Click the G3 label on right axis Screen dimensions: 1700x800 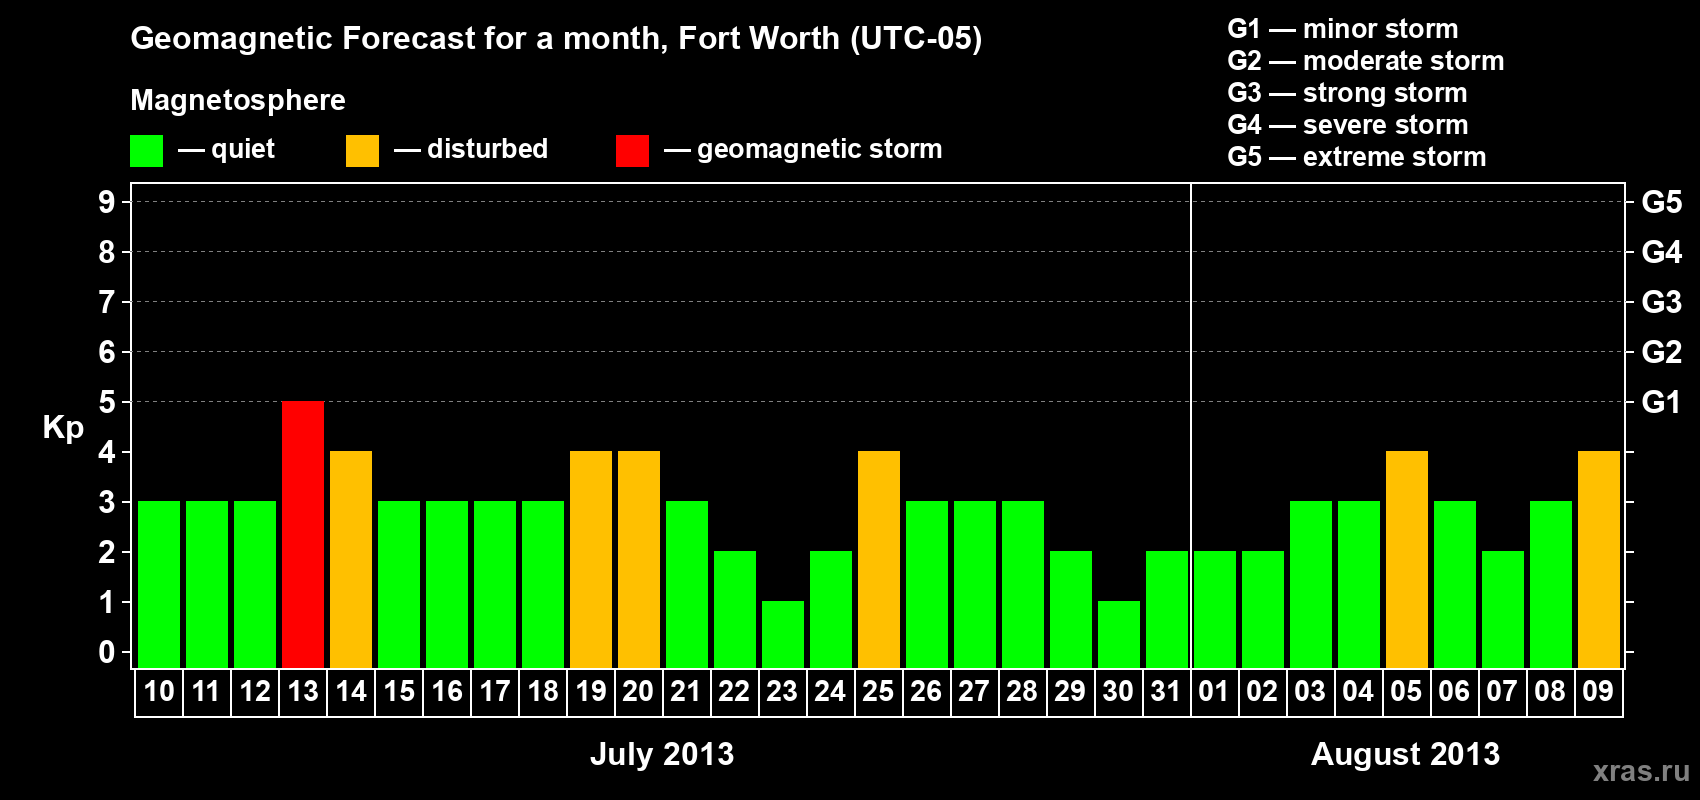point(1662,302)
